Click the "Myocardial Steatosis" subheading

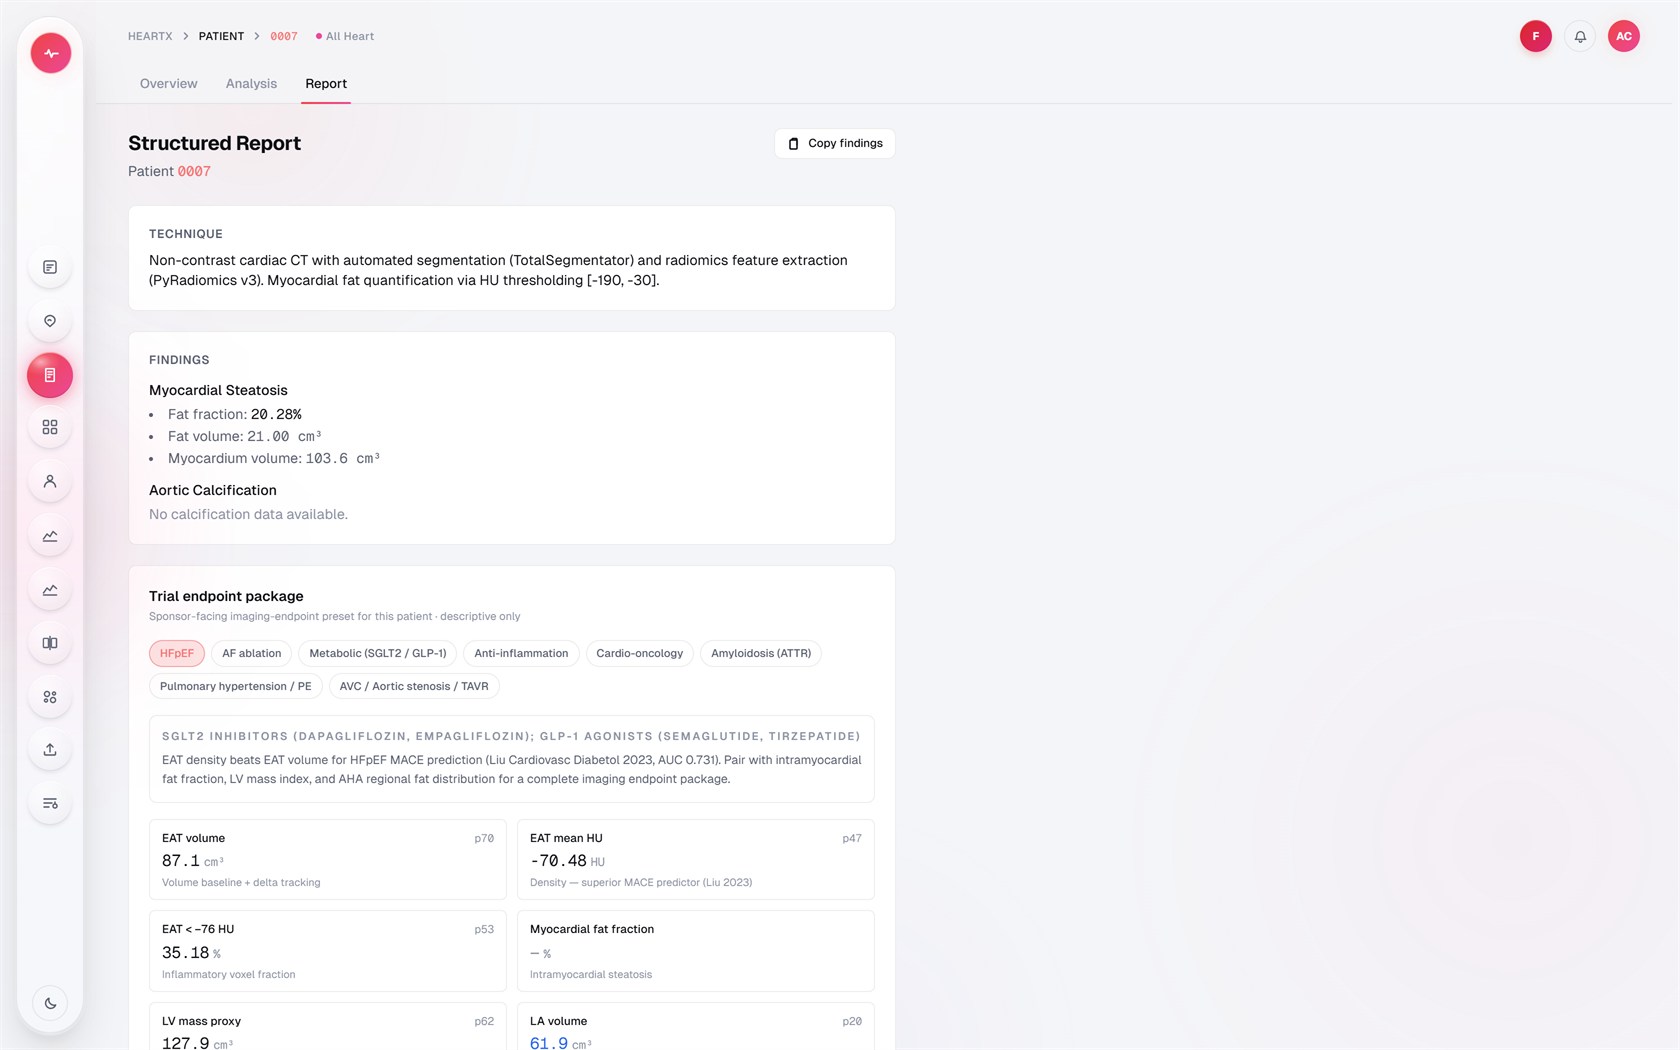point(218,390)
